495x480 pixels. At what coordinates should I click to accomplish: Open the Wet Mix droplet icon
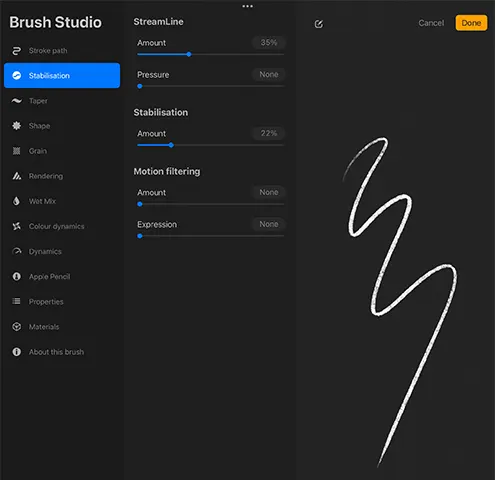(16, 201)
